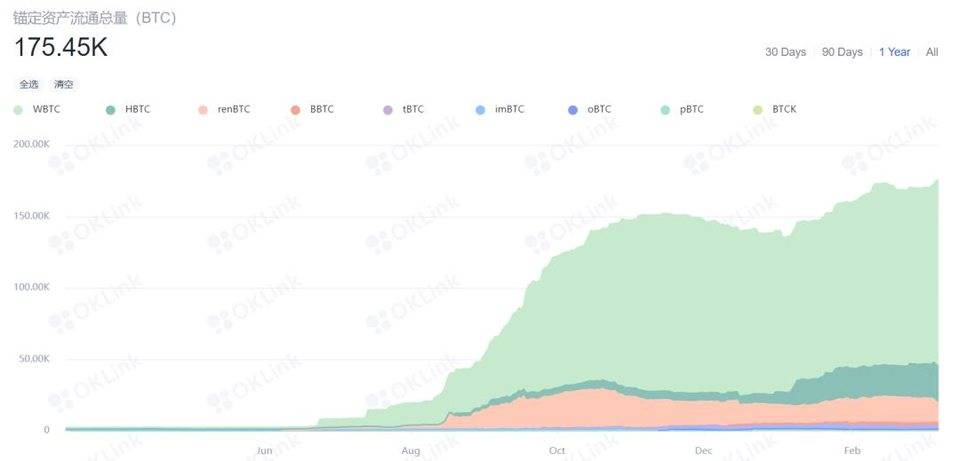Switch time range to 30 Days
The height and width of the screenshot is (461, 960).
pyautogui.click(x=785, y=52)
